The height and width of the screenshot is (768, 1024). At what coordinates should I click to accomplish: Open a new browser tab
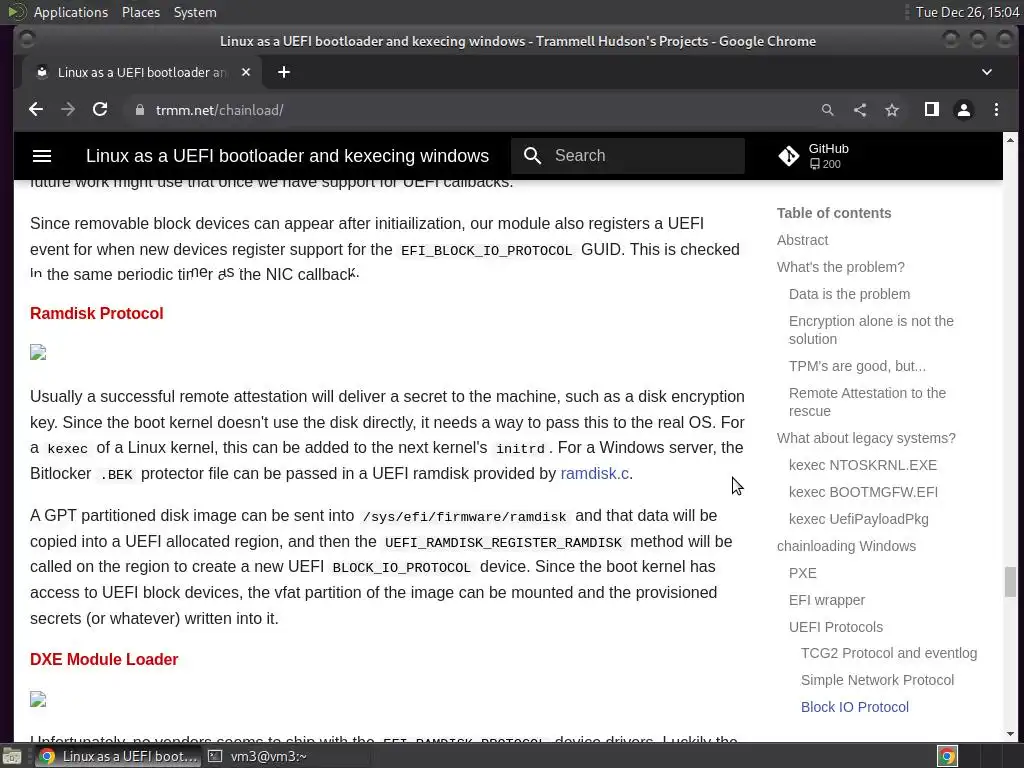pyautogui.click(x=284, y=72)
